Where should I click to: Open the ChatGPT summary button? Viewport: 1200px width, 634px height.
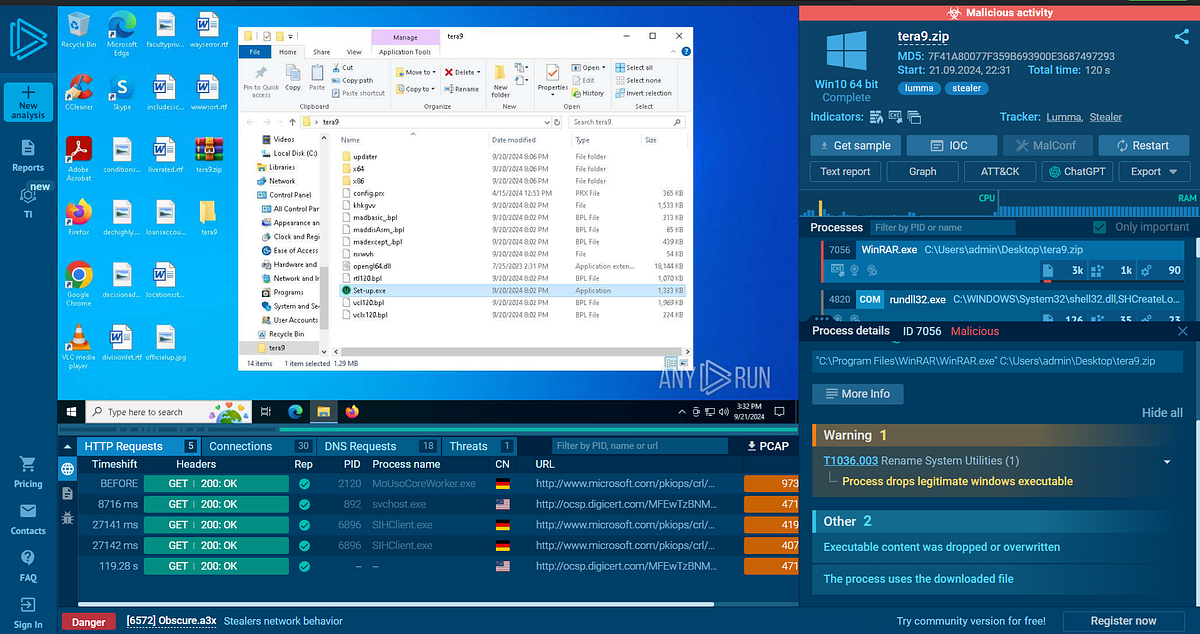tap(1077, 171)
